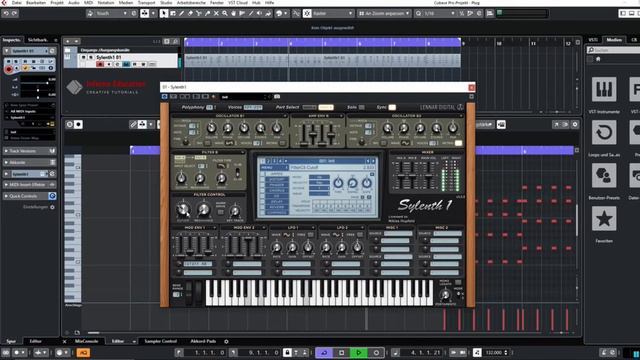Image resolution: width=640 pixels, height=360 pixels.
Task: Click the AQ button in the transport bar
Action: (x=83, y=353)
